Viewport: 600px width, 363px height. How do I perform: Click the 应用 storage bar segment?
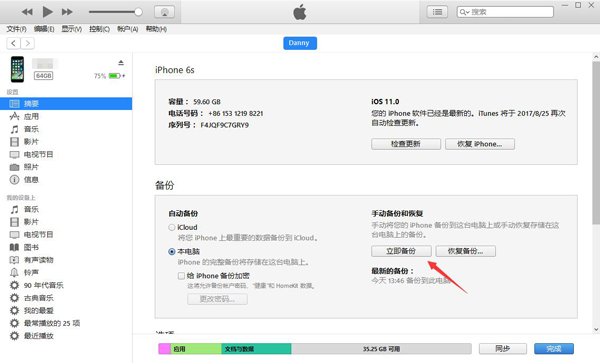pyautogui.click(x=196, y=348)
